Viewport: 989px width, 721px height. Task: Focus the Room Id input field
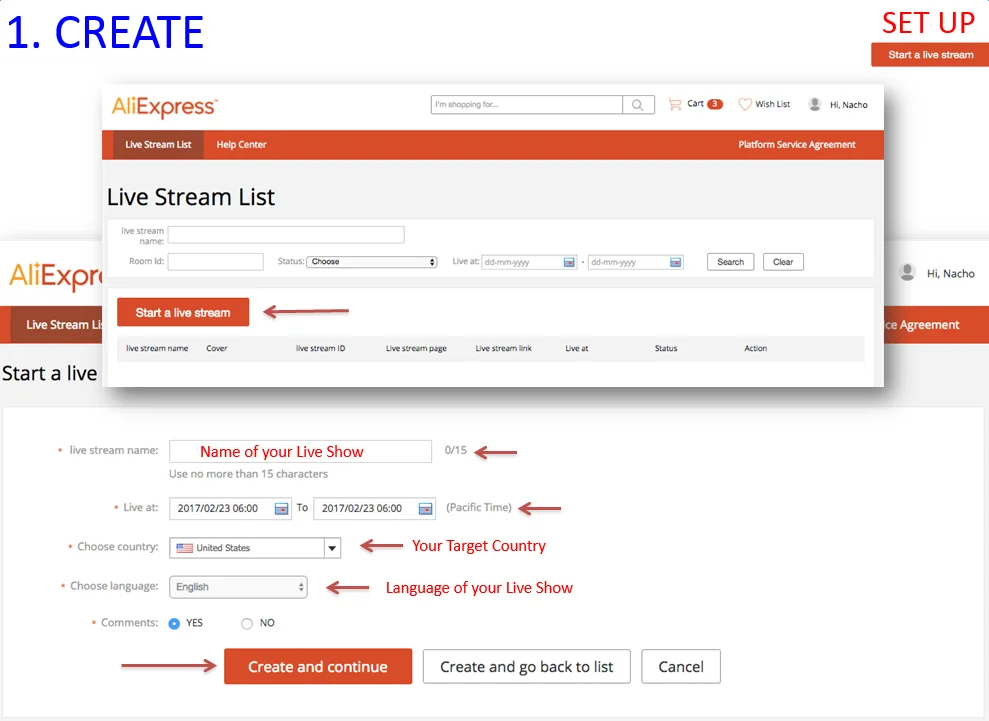(x=216, y=262)
